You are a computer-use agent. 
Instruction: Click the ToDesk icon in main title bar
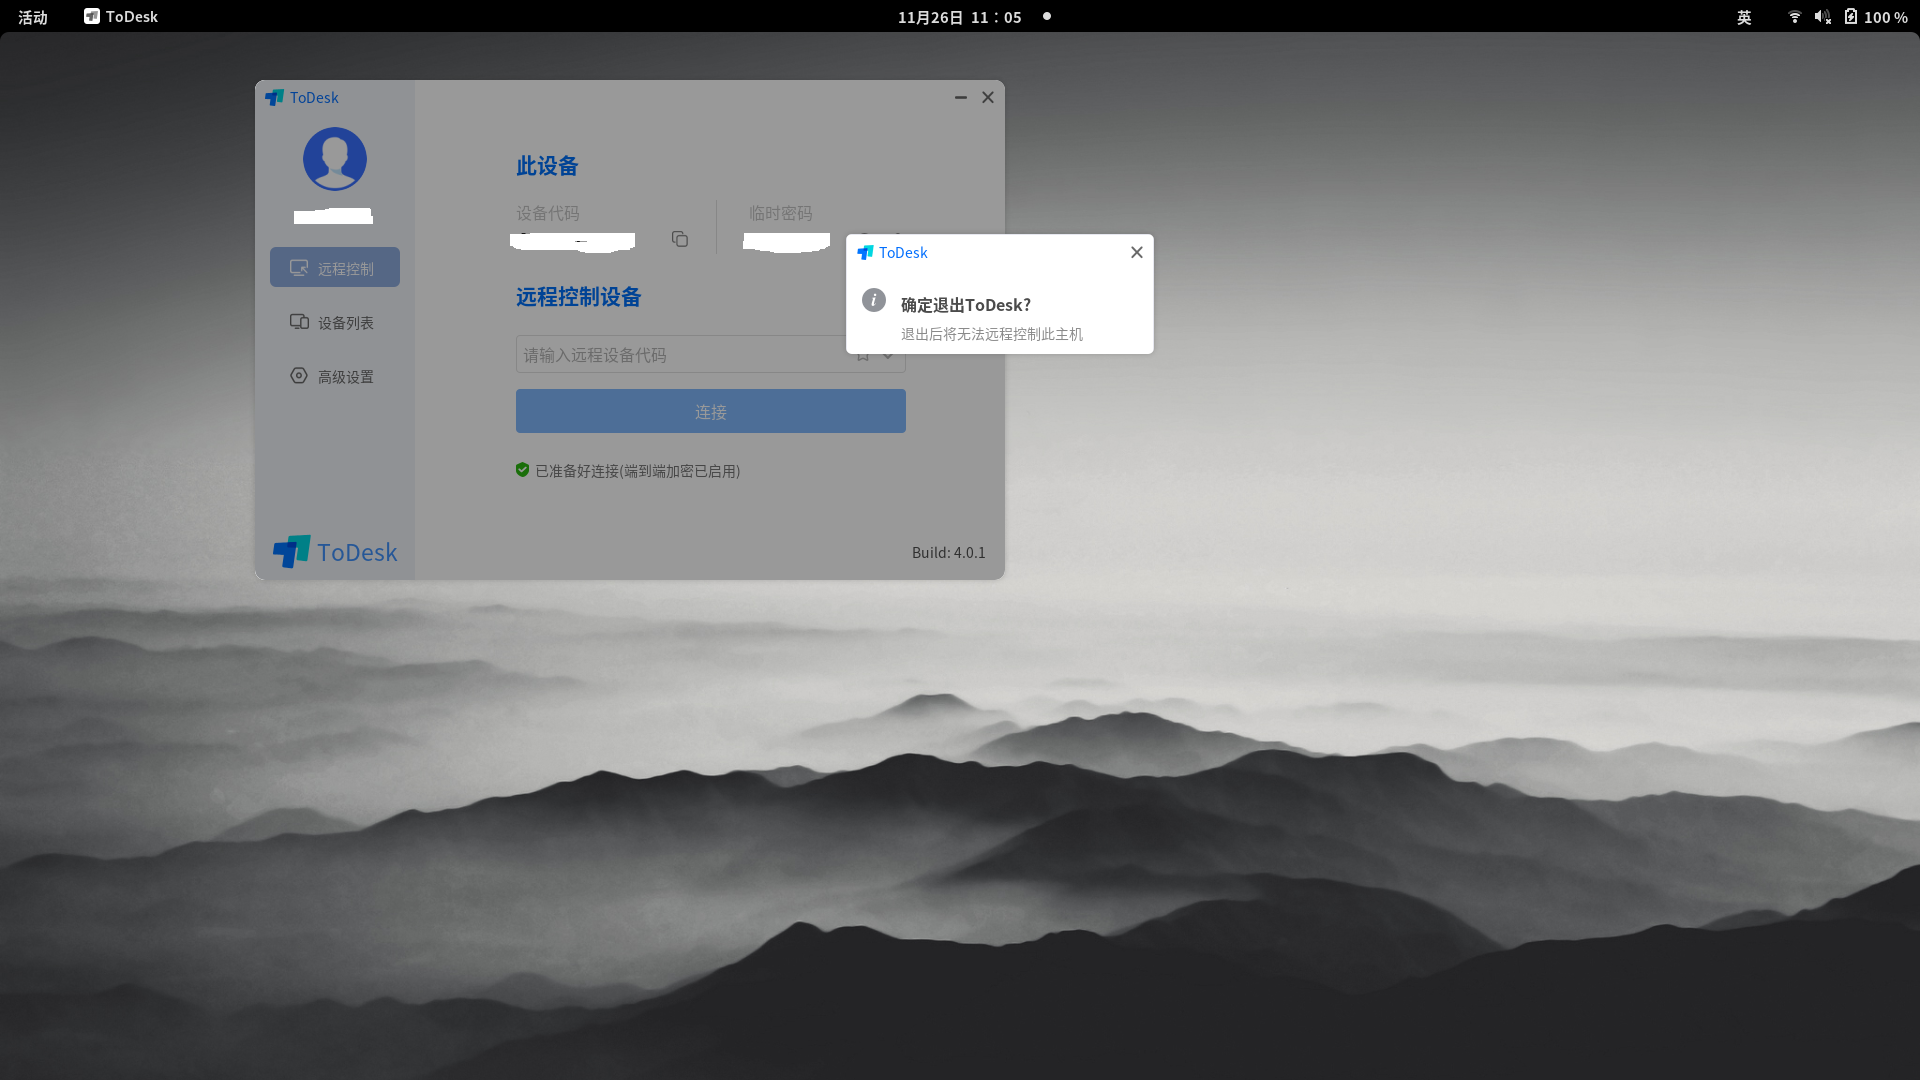274,97
